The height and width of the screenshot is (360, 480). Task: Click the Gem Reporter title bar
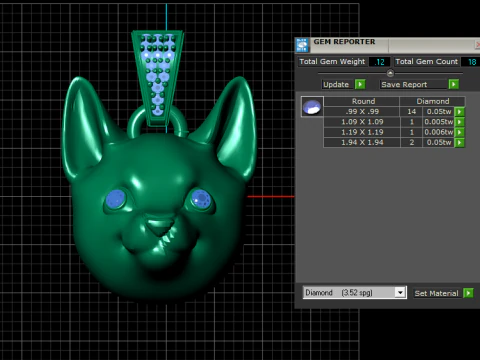click(387, 45)
